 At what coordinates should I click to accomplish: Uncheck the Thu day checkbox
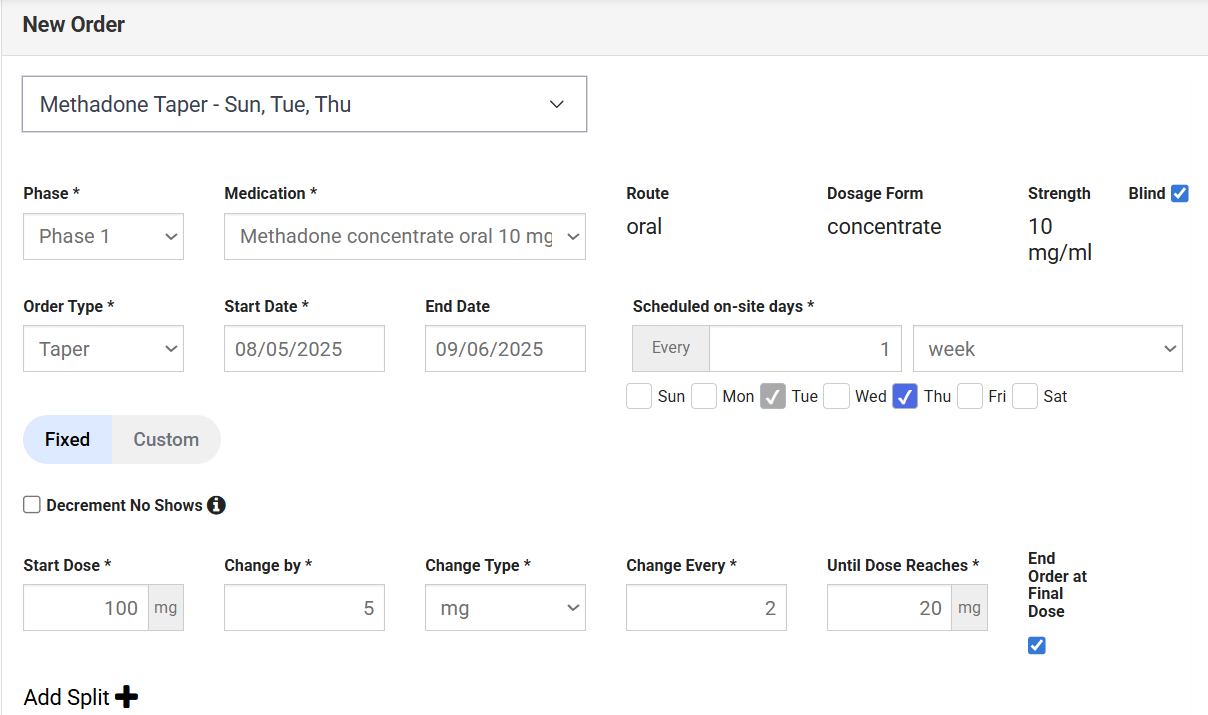pyautogui.click(x=905, y=396)
